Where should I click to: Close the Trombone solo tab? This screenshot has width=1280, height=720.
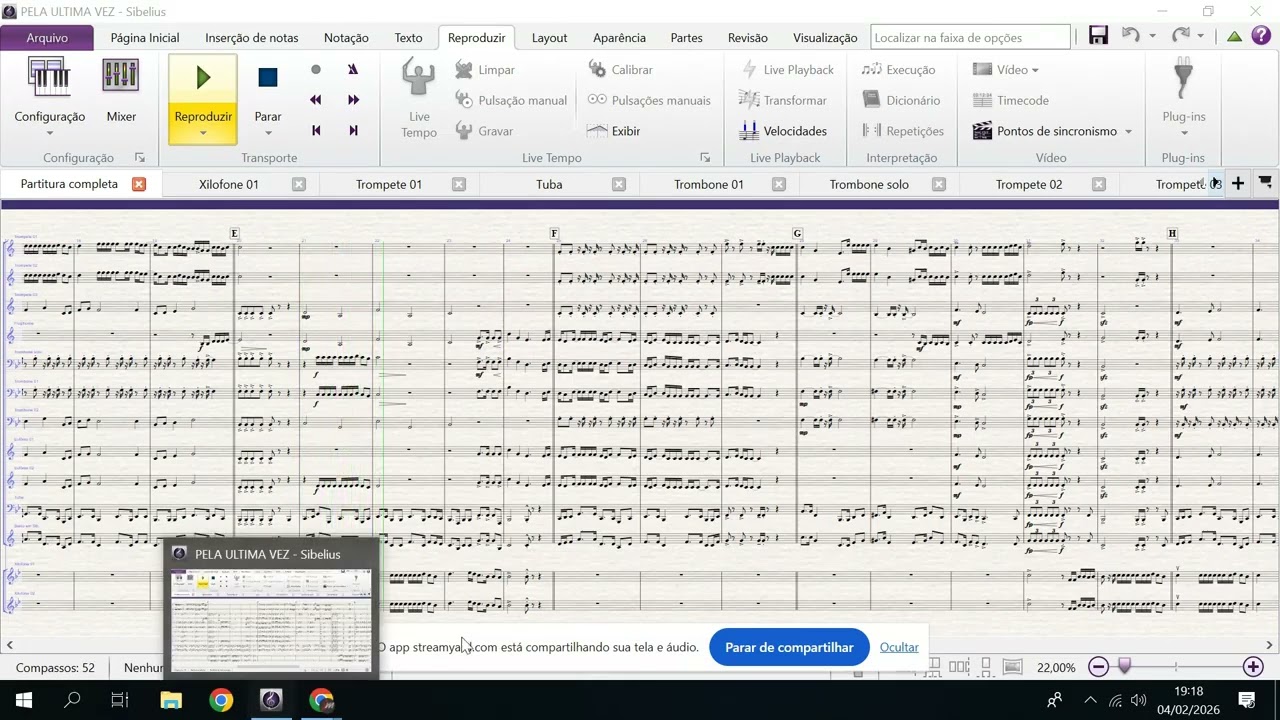939,184
